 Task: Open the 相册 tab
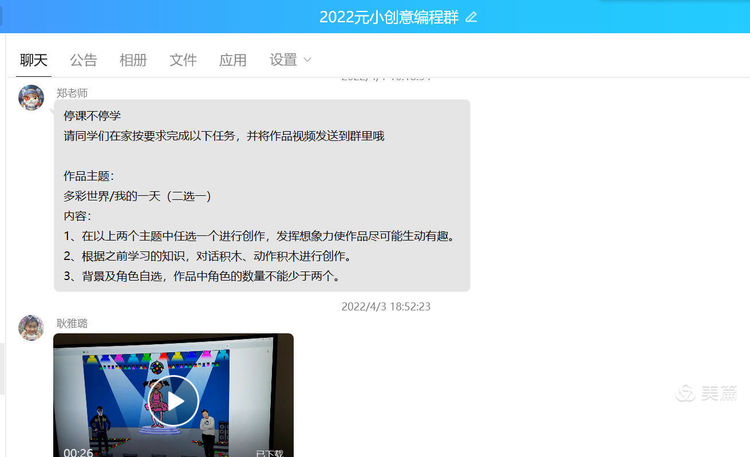pos(133,60)
